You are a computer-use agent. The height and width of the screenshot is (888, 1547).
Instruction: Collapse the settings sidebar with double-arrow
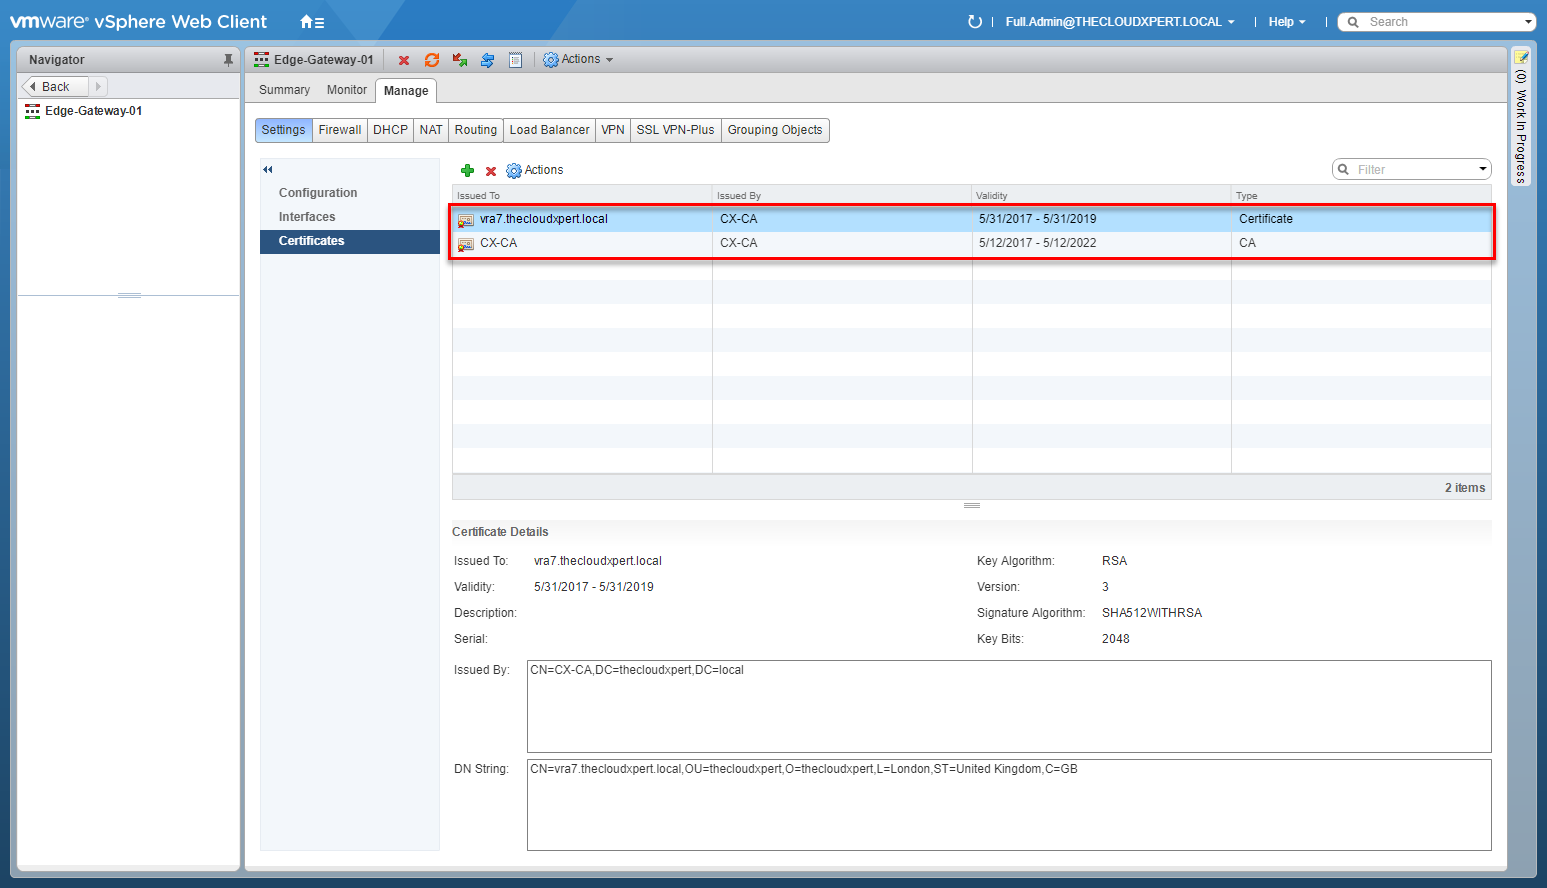pyautogui.click(x=268, y=170)
